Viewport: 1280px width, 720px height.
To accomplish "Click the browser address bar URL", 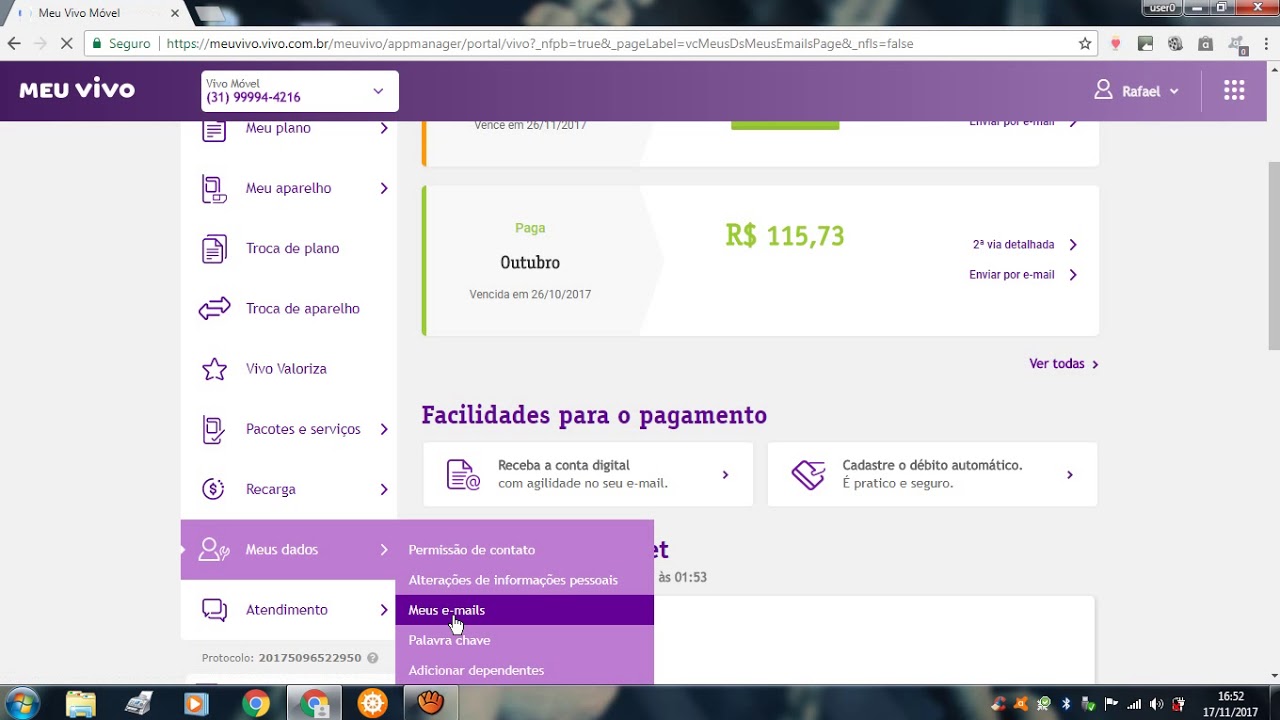I will 540,44.
